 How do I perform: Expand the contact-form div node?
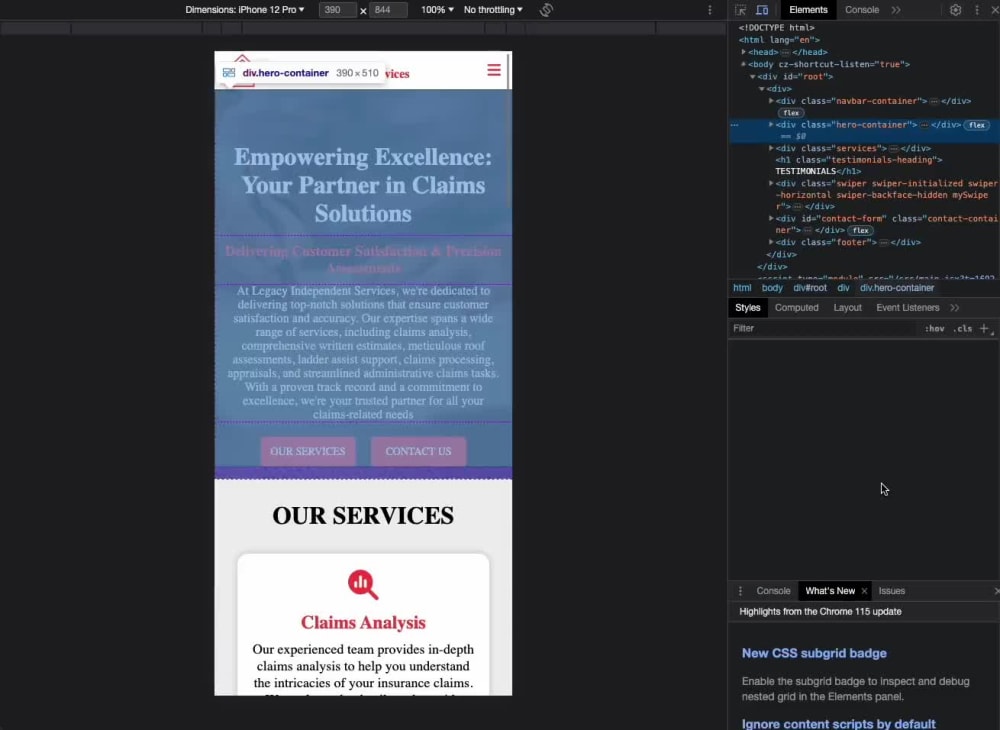(771, 219)
